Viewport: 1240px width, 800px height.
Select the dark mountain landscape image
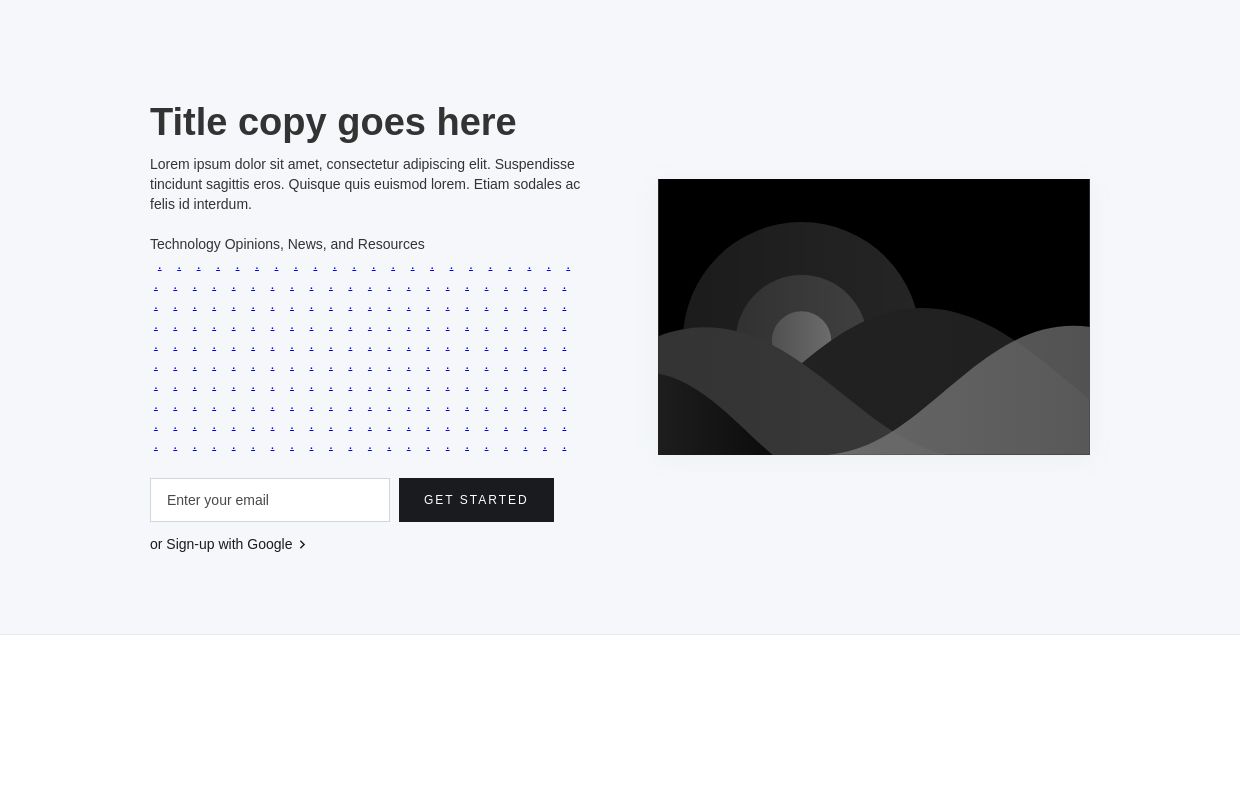pyautogui.click(x=873, y=317)
